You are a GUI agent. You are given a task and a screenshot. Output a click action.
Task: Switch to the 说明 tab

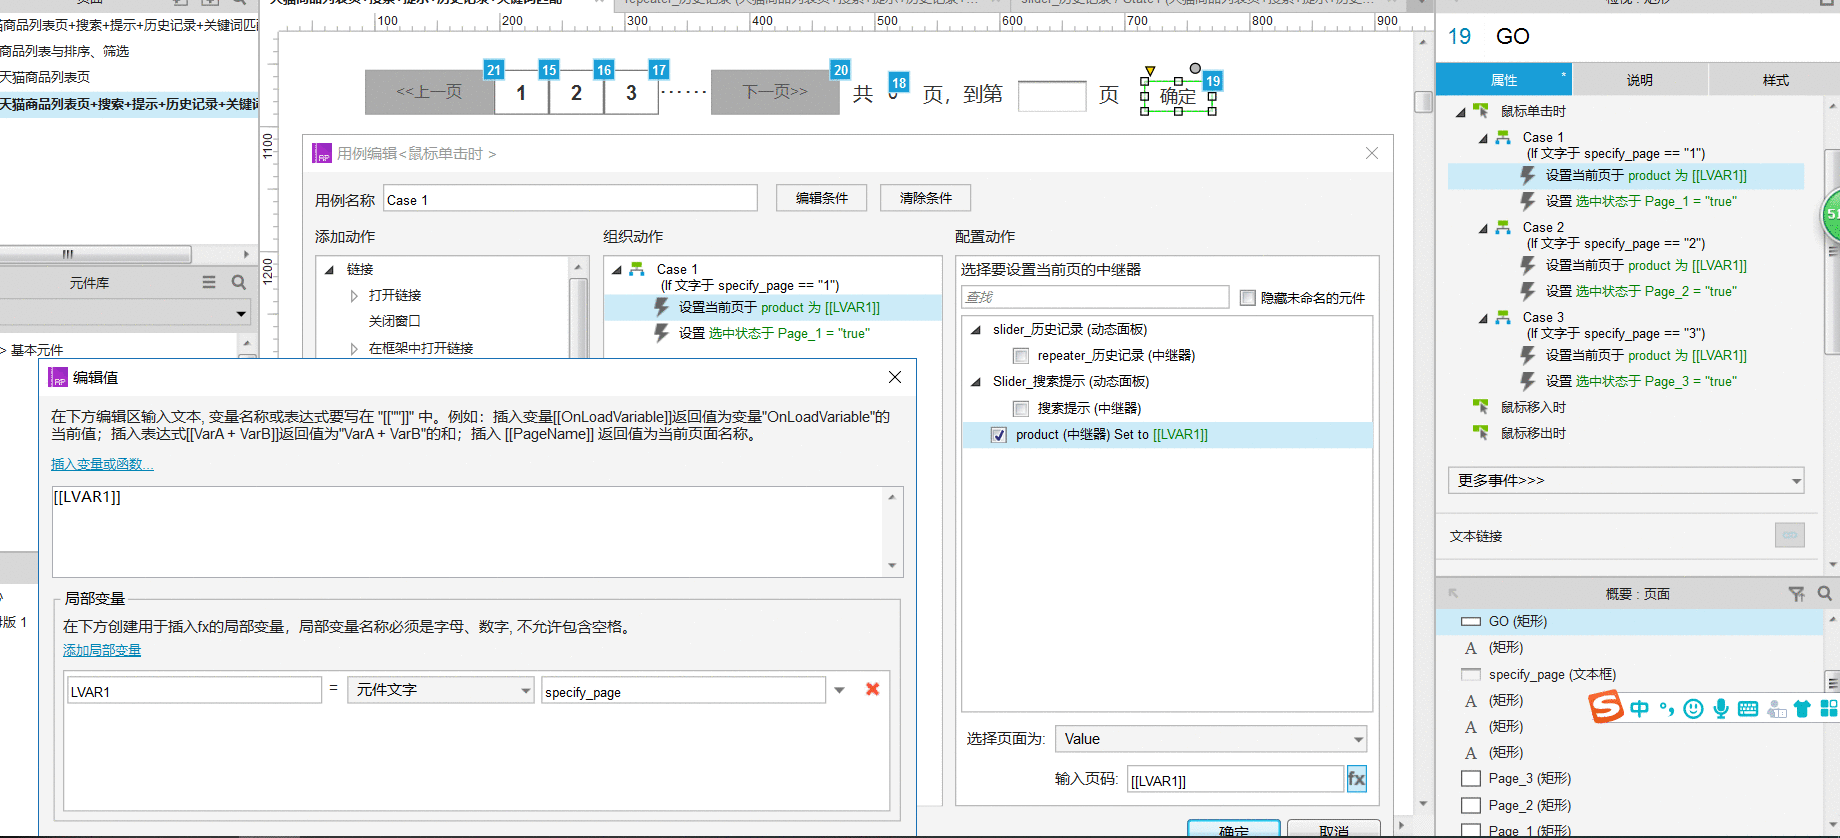[x=1639, y=80]
